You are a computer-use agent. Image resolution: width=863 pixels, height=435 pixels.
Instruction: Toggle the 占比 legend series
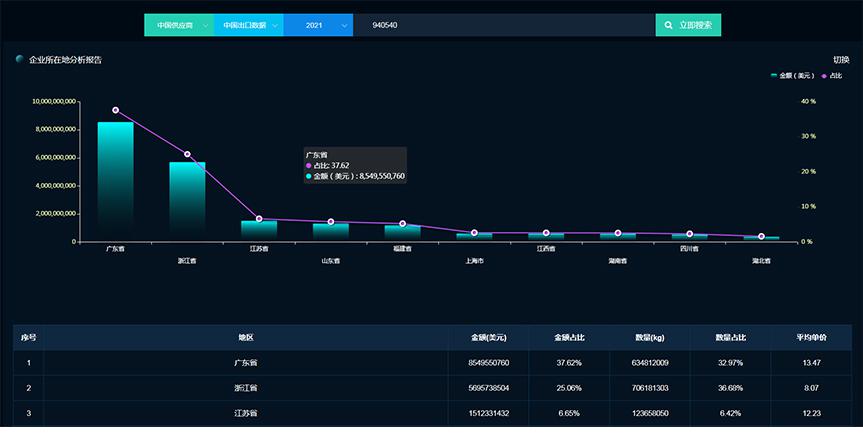(x=832, y=76)
